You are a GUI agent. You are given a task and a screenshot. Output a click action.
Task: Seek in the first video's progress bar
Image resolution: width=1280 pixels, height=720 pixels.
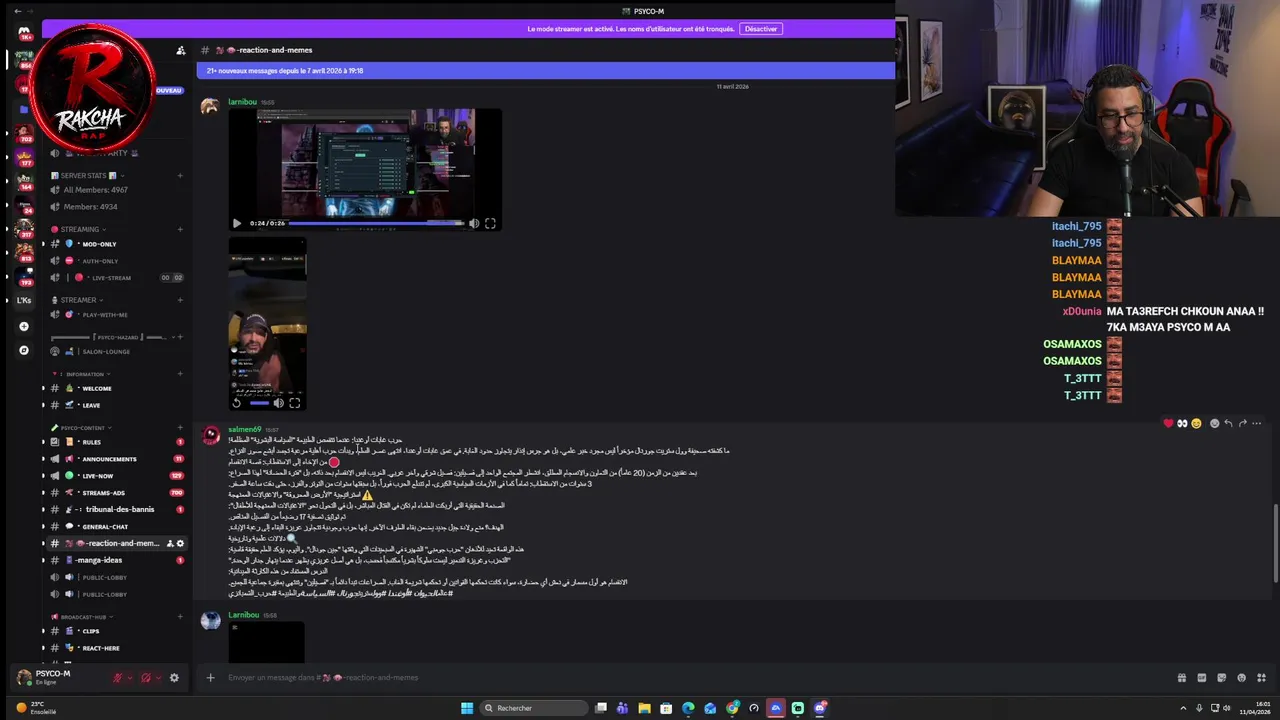tap(376, 223)
